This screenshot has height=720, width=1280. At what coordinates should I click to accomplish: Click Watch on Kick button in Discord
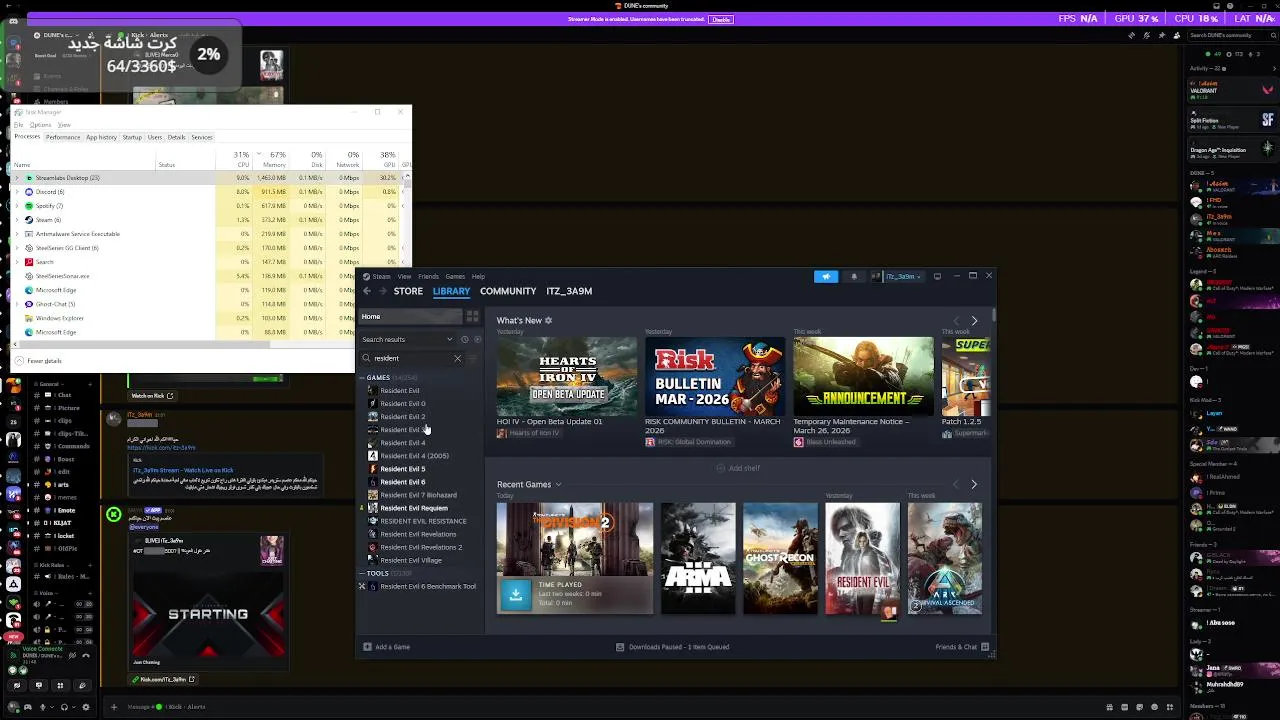(153, 396)
